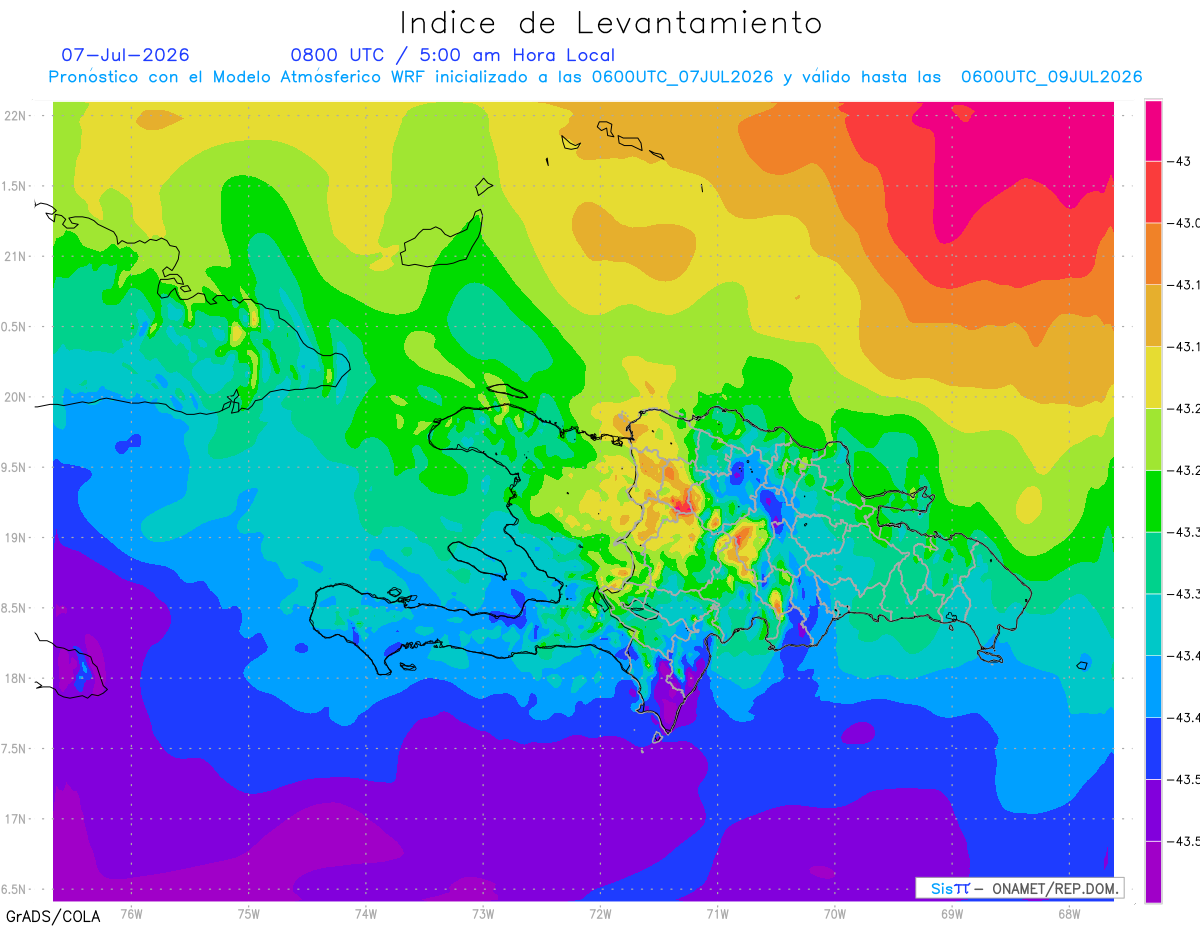Select the date 07-Jul-2026
The height and width of the screenshot is (927, 1200).
point(125,55)
